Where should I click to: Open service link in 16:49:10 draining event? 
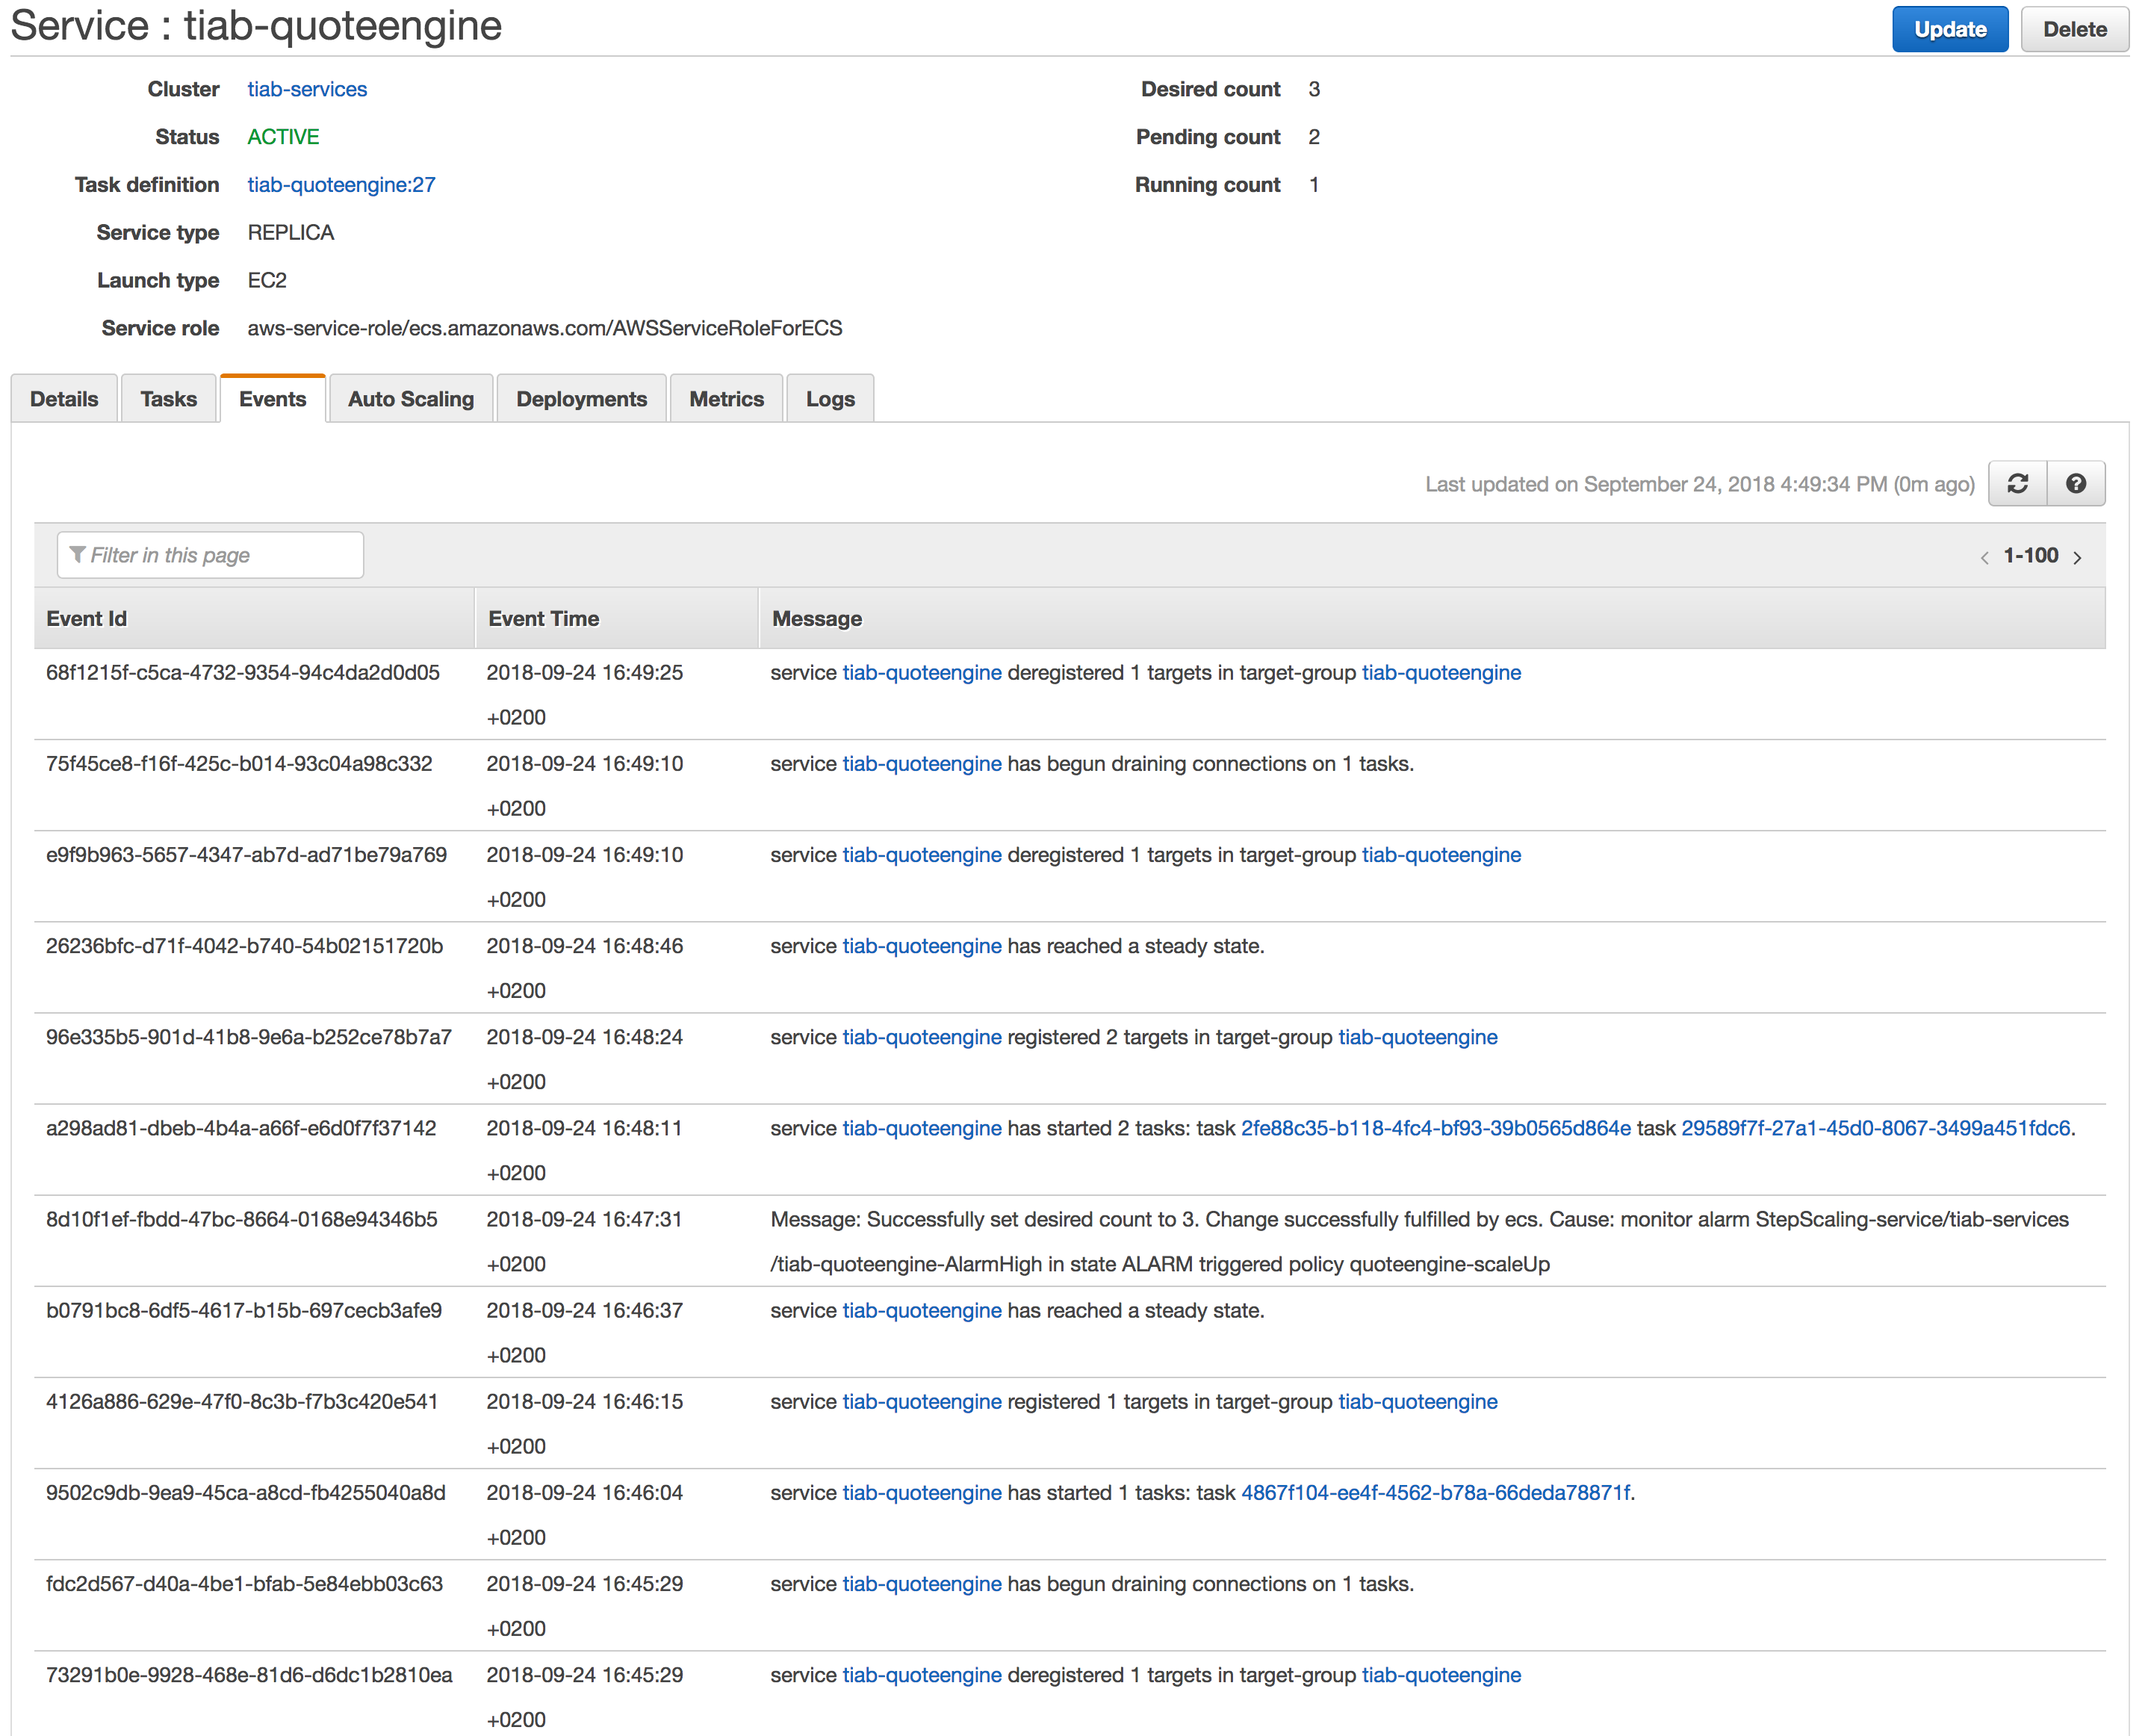(x=922, y=764)
